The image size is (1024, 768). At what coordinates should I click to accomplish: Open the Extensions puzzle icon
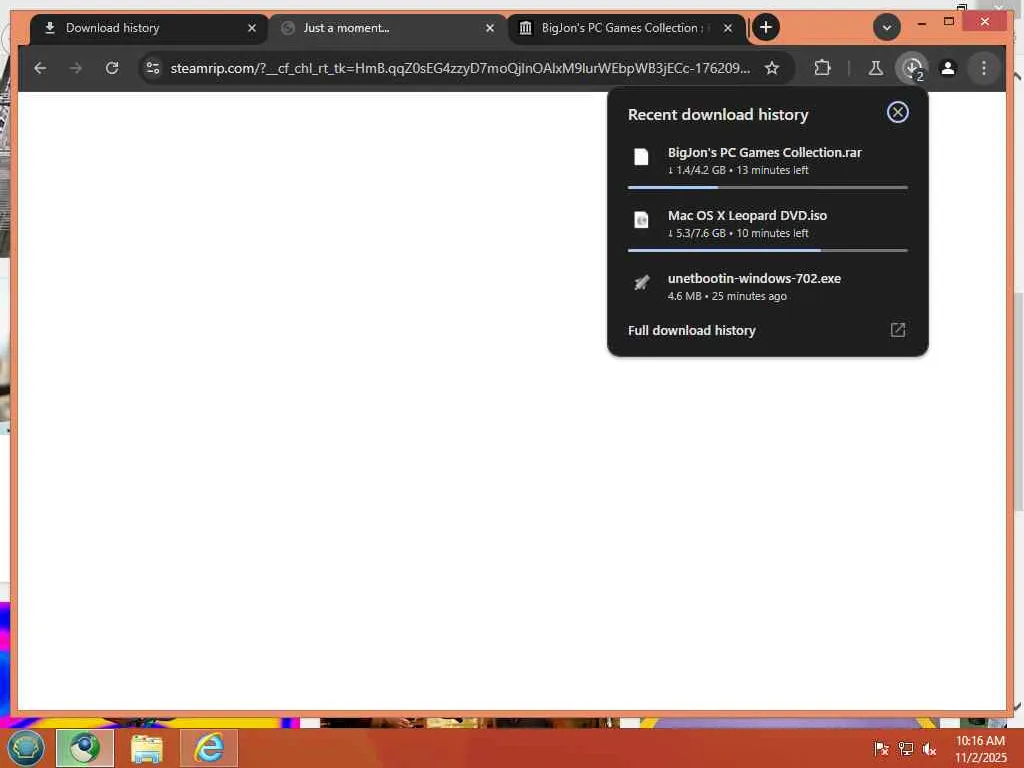pyautogui.click(x=822, y=68)
